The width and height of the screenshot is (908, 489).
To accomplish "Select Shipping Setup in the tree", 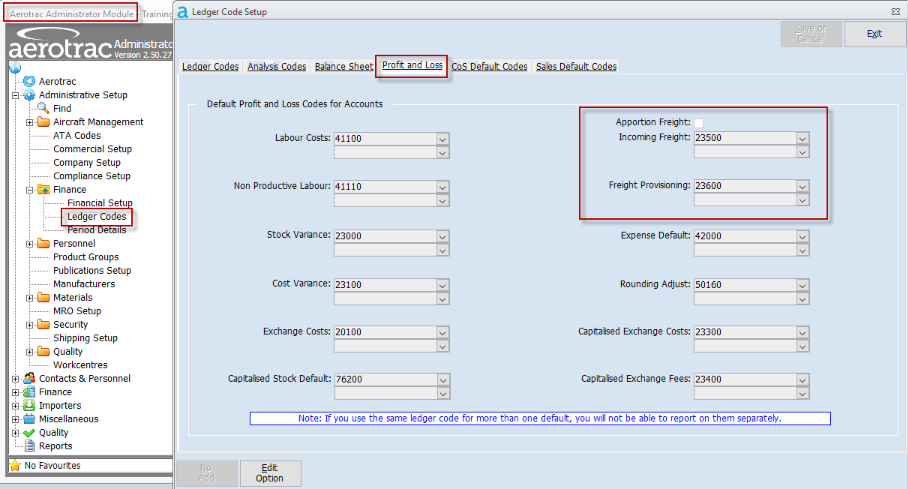I will (x=85, y=338).
